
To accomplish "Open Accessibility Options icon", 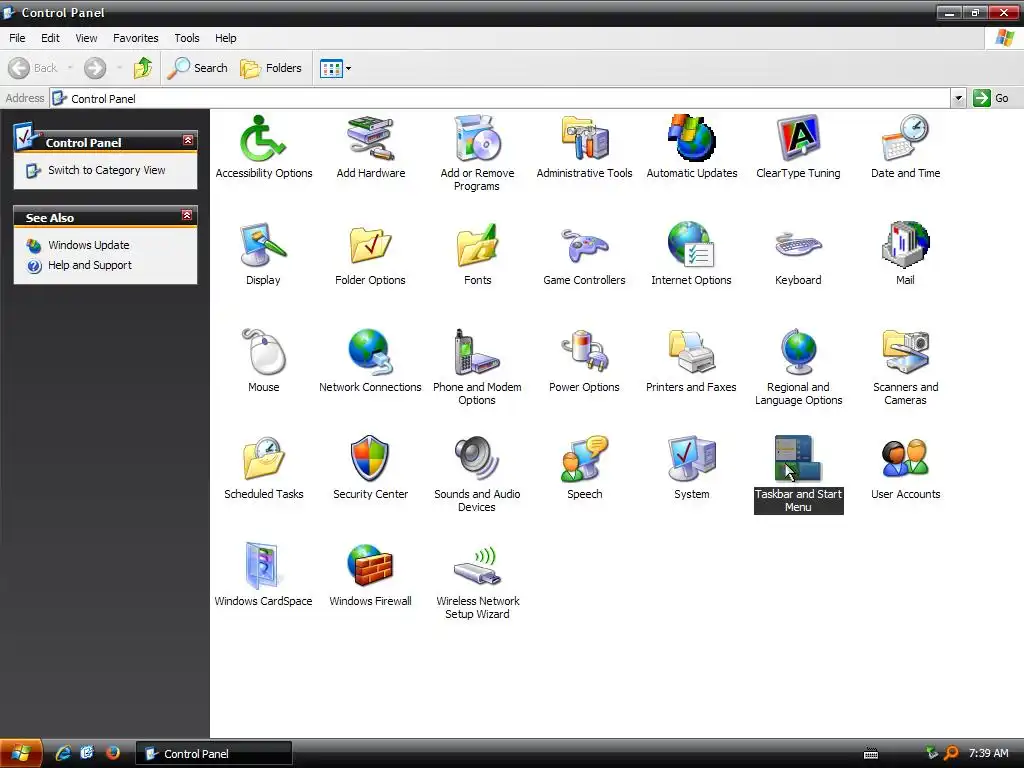I will [263, 138].
